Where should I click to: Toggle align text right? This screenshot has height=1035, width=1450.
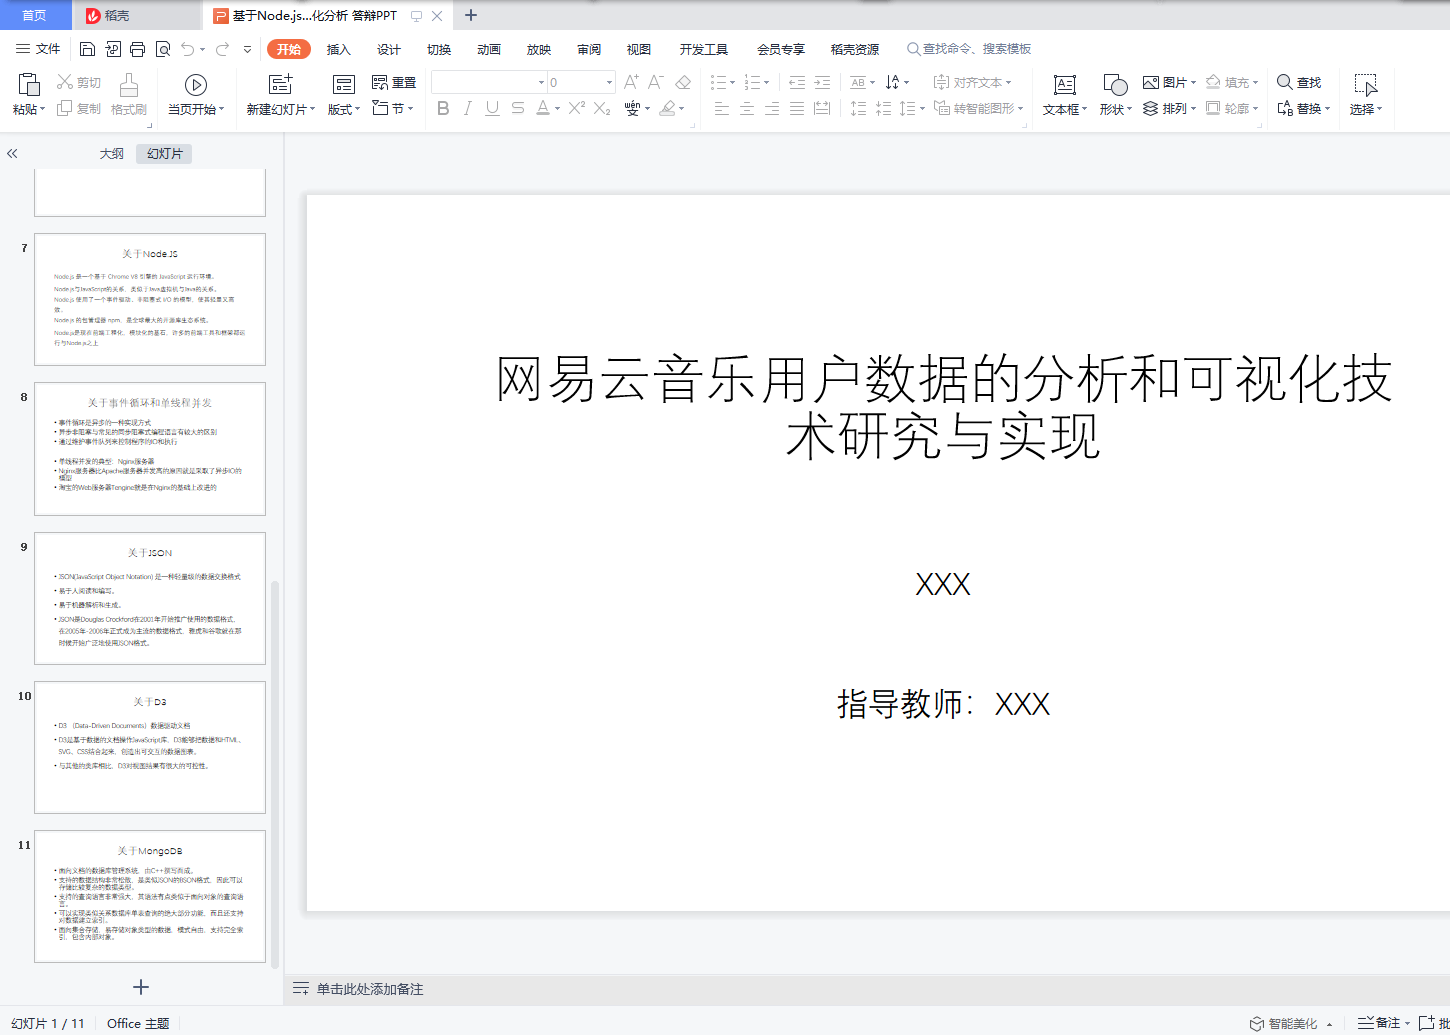coord(772,108)
